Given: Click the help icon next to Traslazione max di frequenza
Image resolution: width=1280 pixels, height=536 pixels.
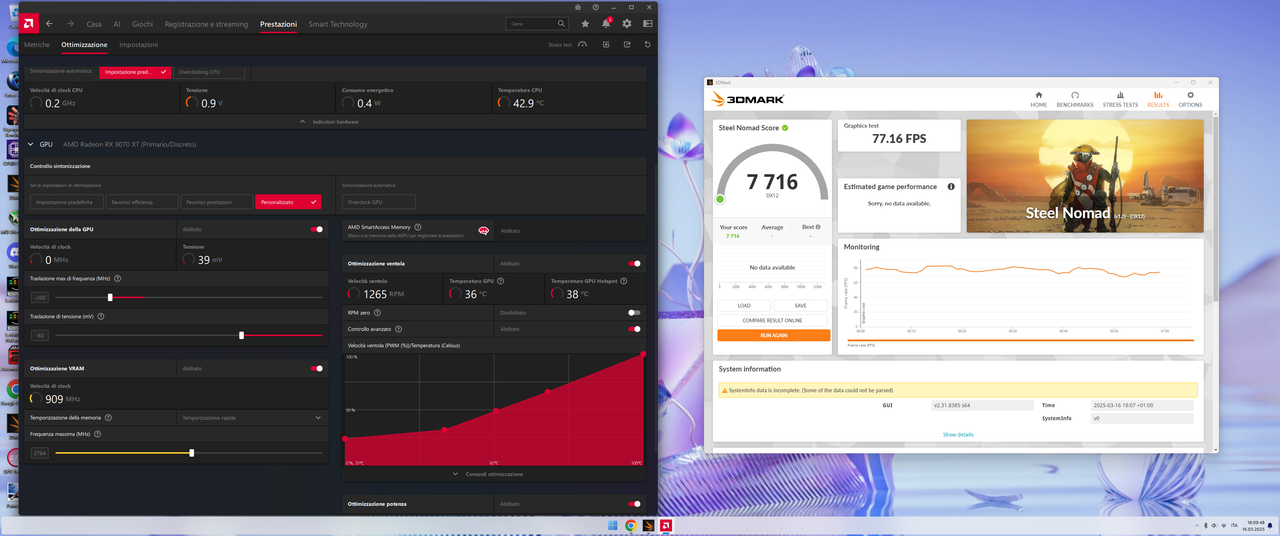Looking at the screenshot, I should [x=118, y=278].
